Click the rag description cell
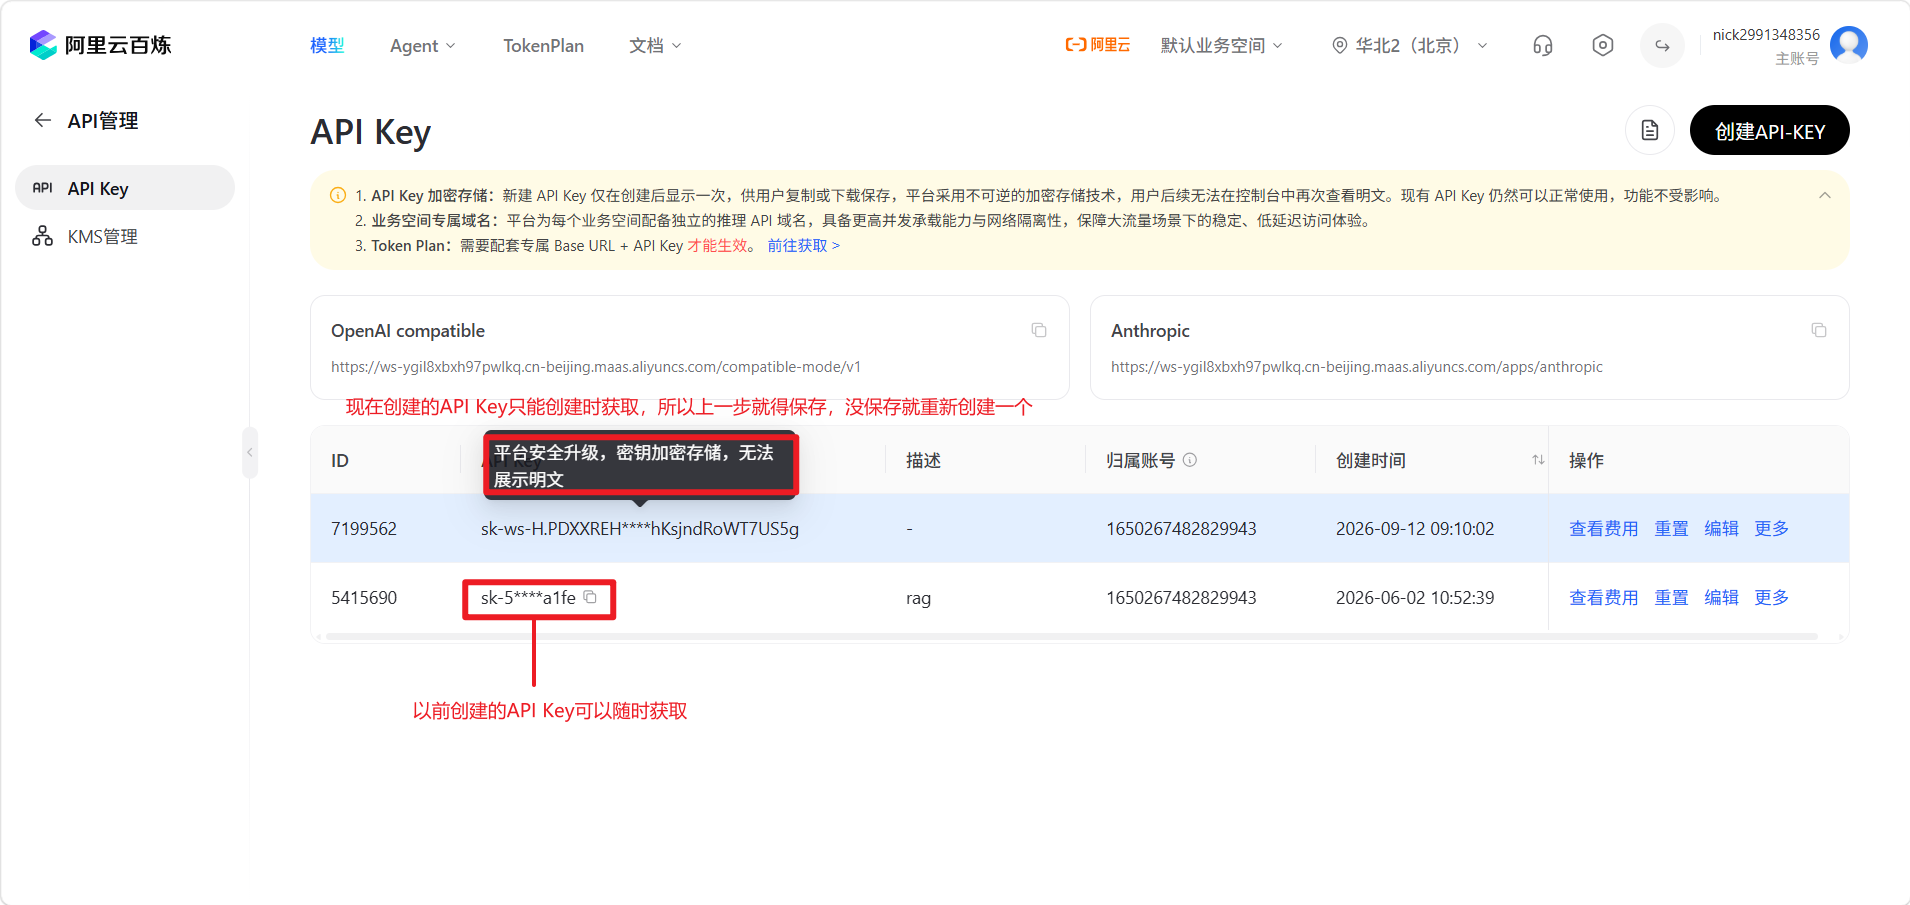This screenshot has width=1910, height=905. pyautogui.click(x=918, y=598)
